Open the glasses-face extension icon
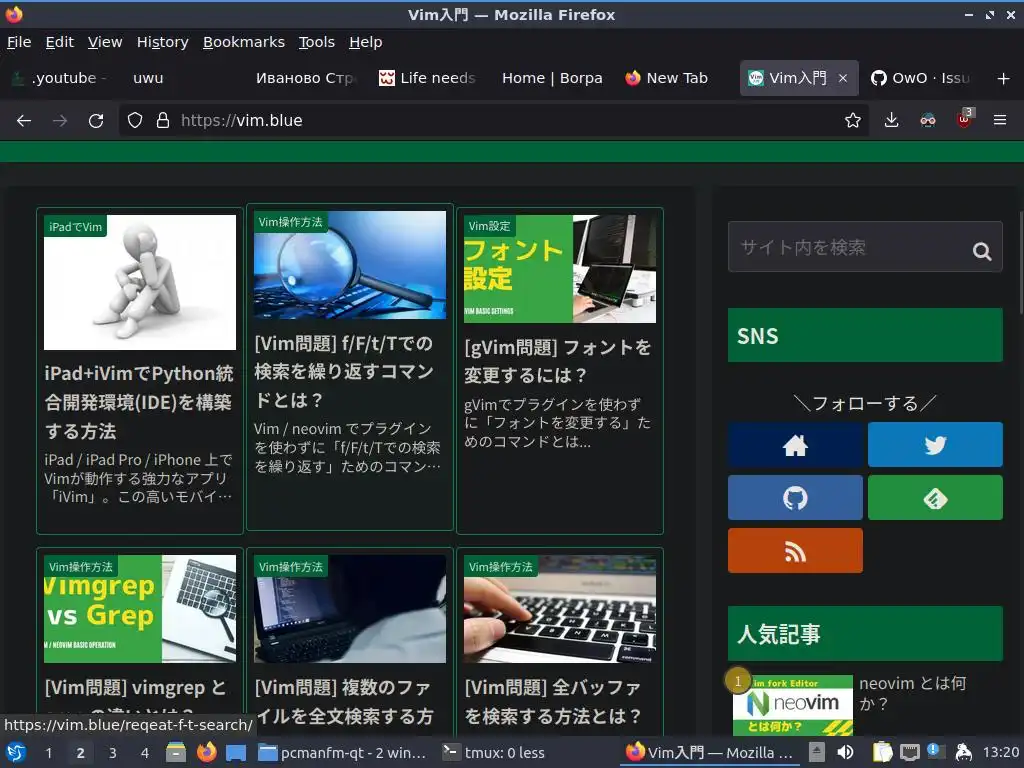The width and height of the screenshot is (1024, 768). coord(927,120)
